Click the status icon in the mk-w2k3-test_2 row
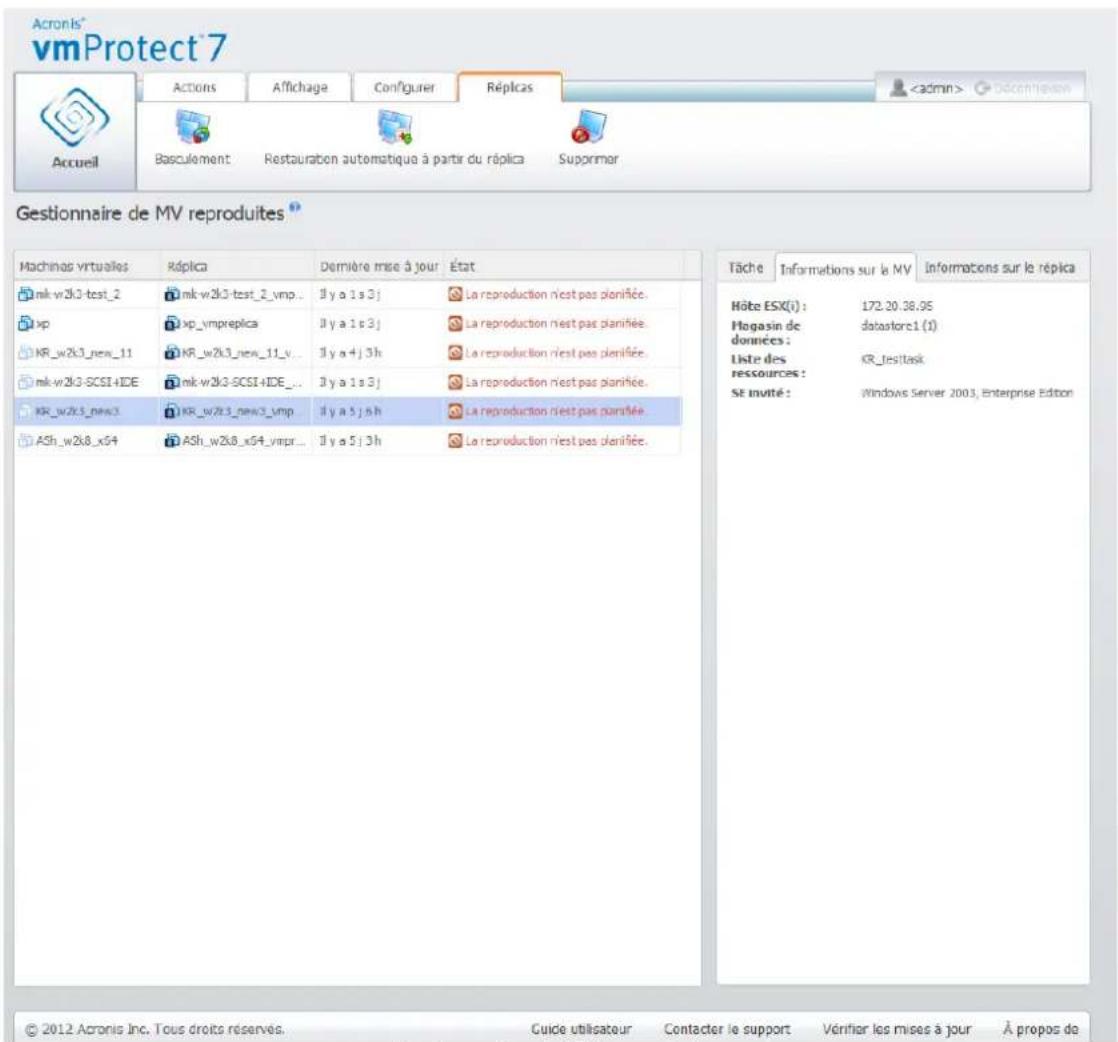The image size is (1118, 1042). [455, 294]
